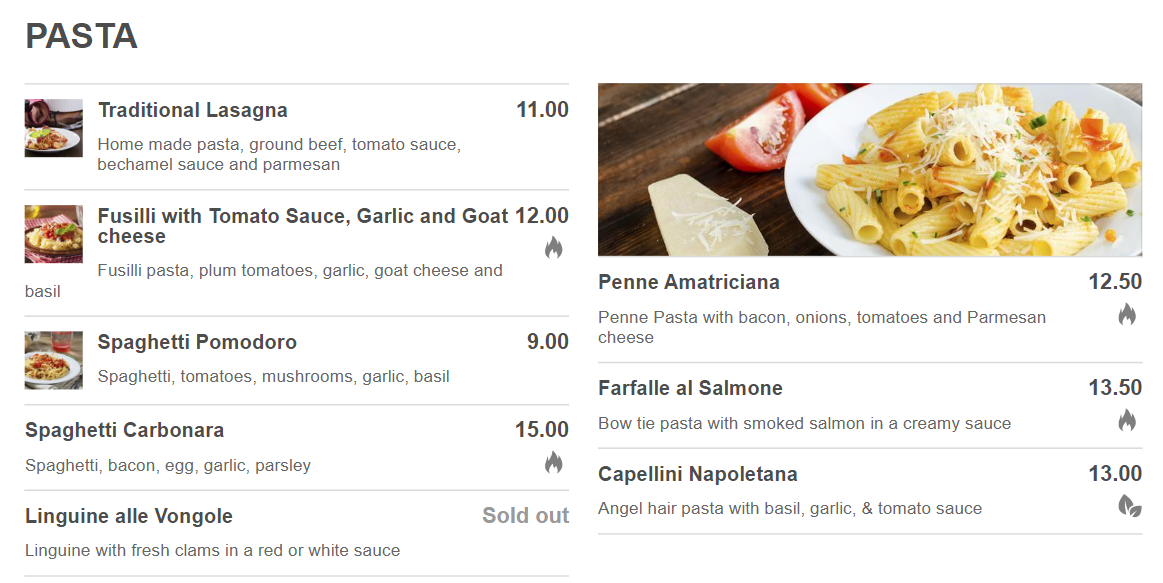Click the large penne pasta photo
The image size is (1163, 583).
(x=870, y=170)
